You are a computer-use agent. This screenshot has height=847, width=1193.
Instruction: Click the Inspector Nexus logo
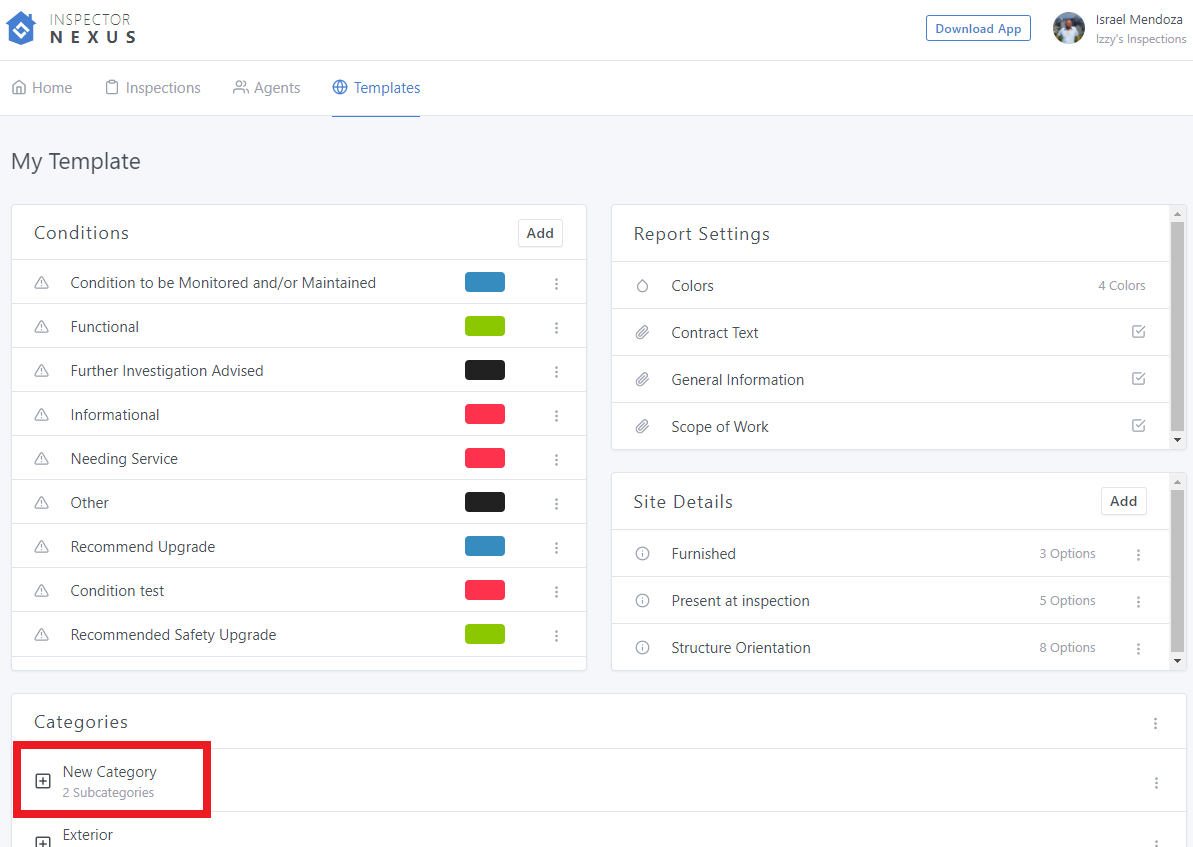(x=71, y=28)
